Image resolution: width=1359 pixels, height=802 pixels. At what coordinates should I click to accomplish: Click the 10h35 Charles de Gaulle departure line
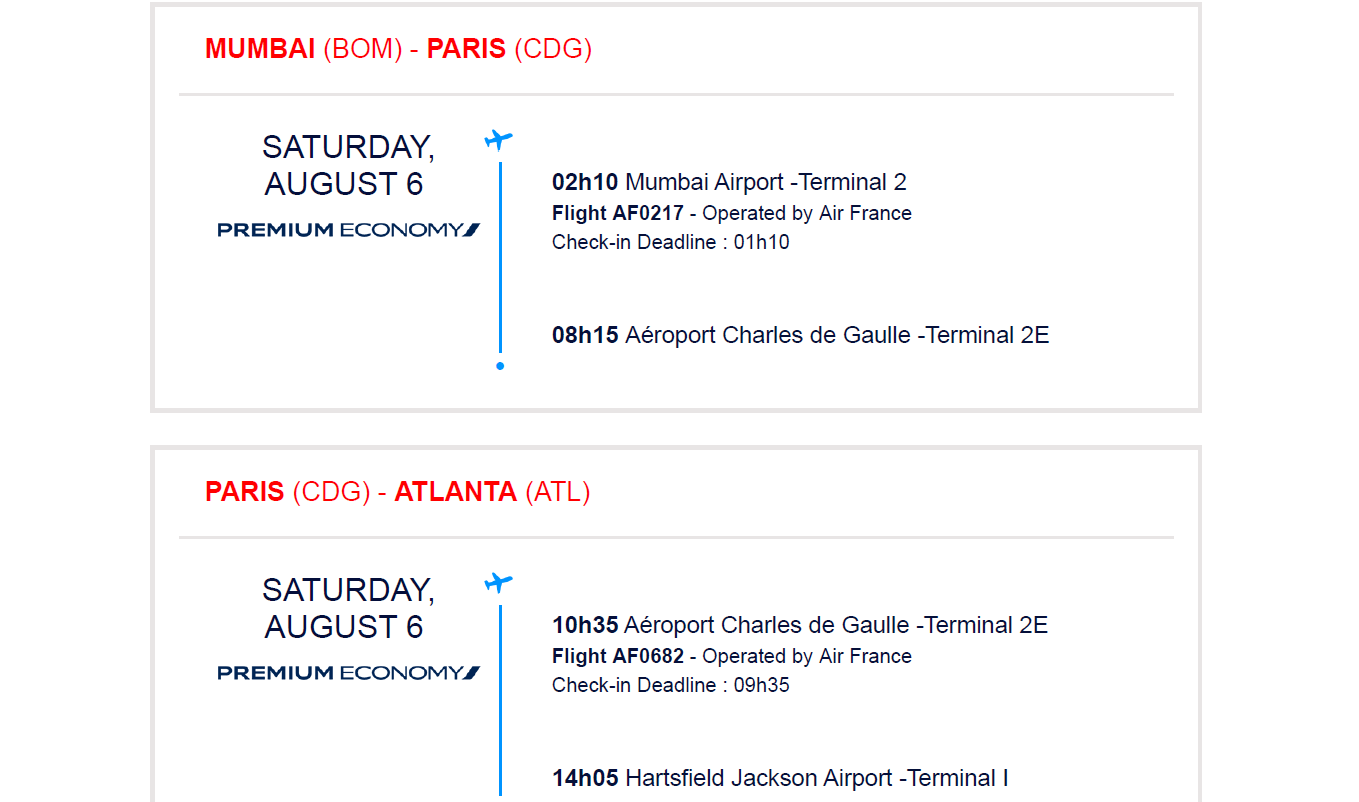799,625
